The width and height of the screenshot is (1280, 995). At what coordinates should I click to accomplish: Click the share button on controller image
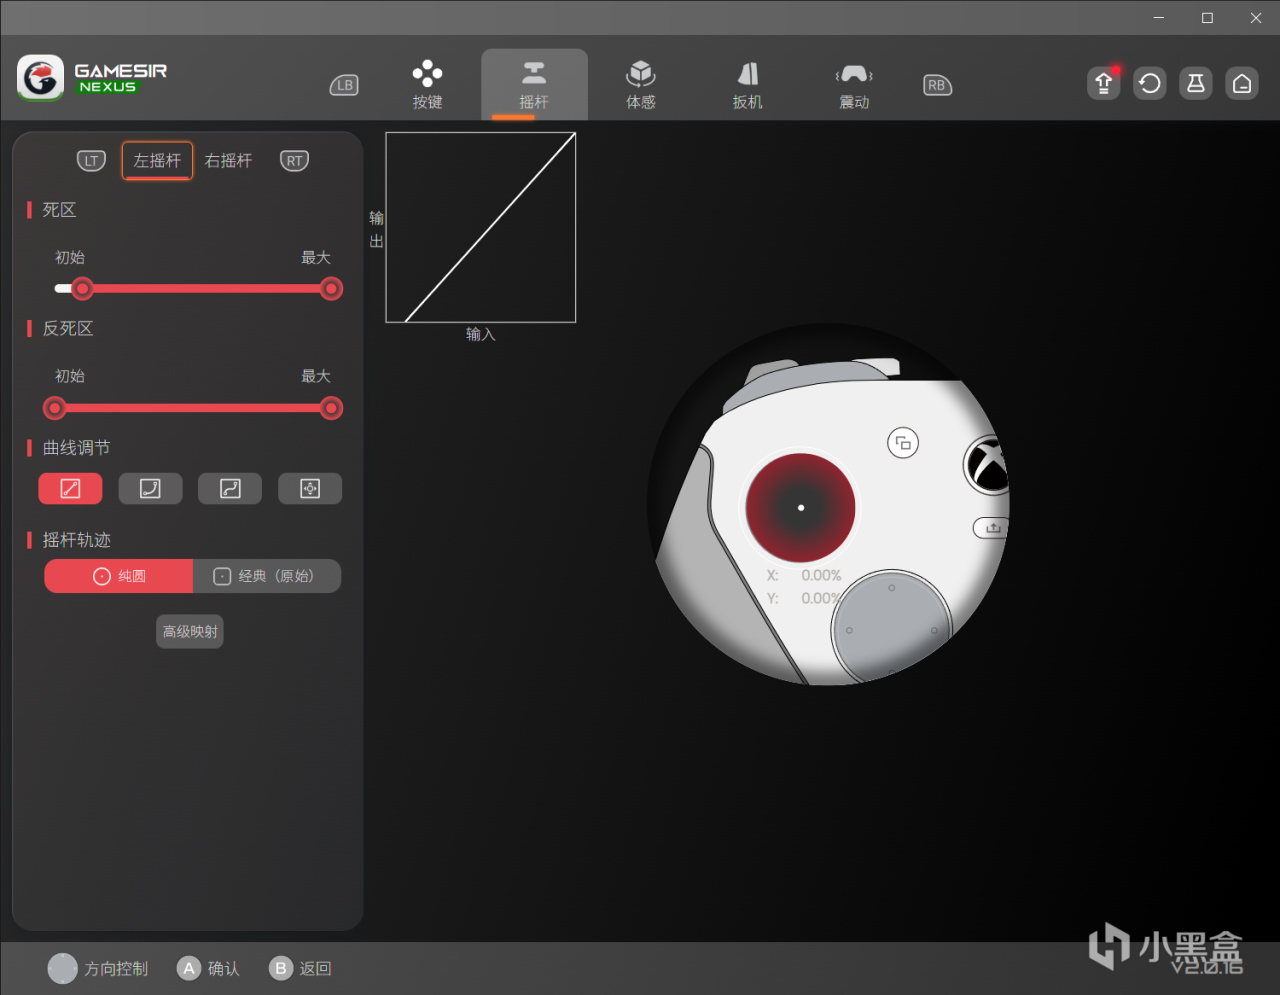(992, 528)
